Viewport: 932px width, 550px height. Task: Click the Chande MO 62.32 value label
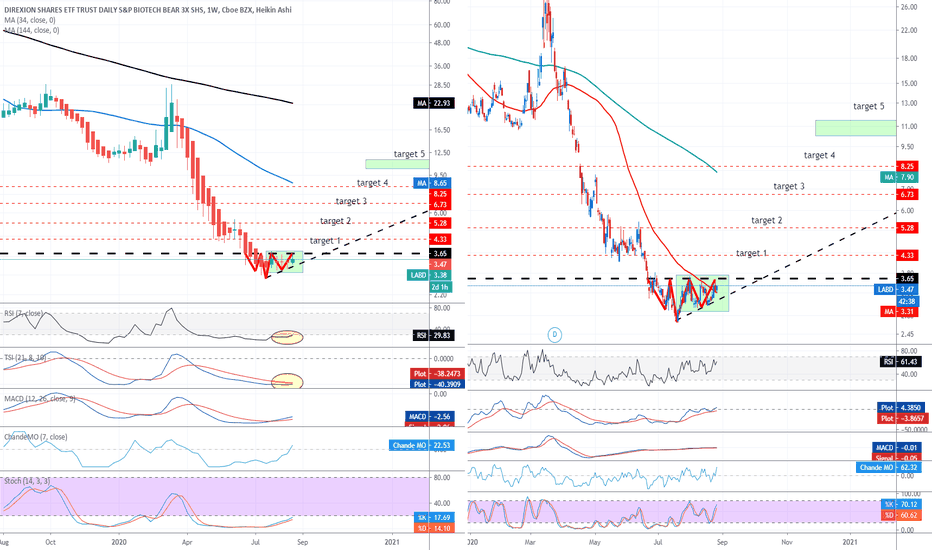pyautogui.click(x=889, y=467)
